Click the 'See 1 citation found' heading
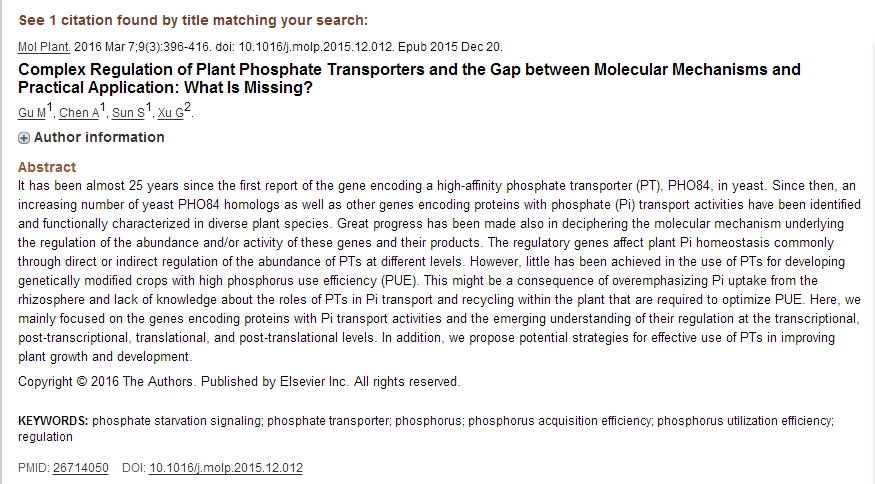 [193, 20]
